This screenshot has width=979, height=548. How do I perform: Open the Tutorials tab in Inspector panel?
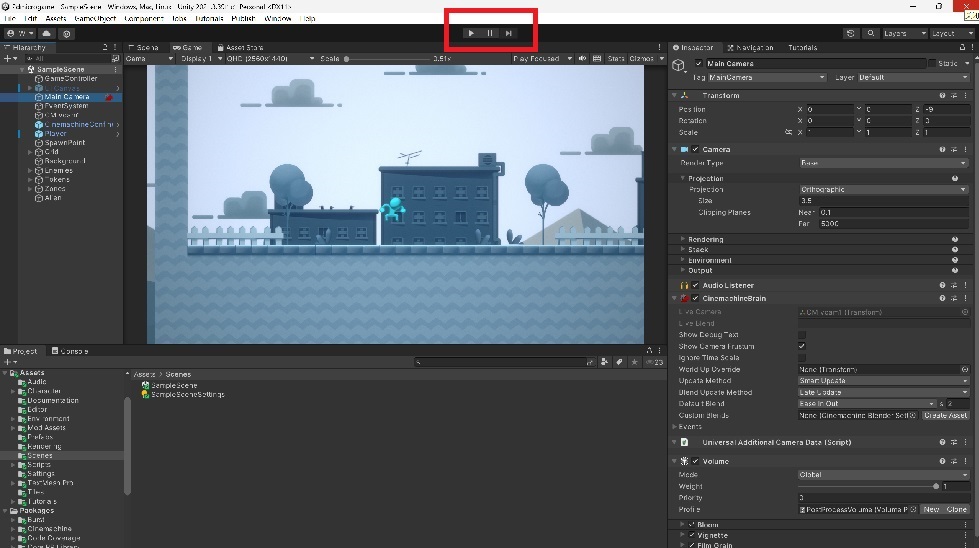coord(802,47)
